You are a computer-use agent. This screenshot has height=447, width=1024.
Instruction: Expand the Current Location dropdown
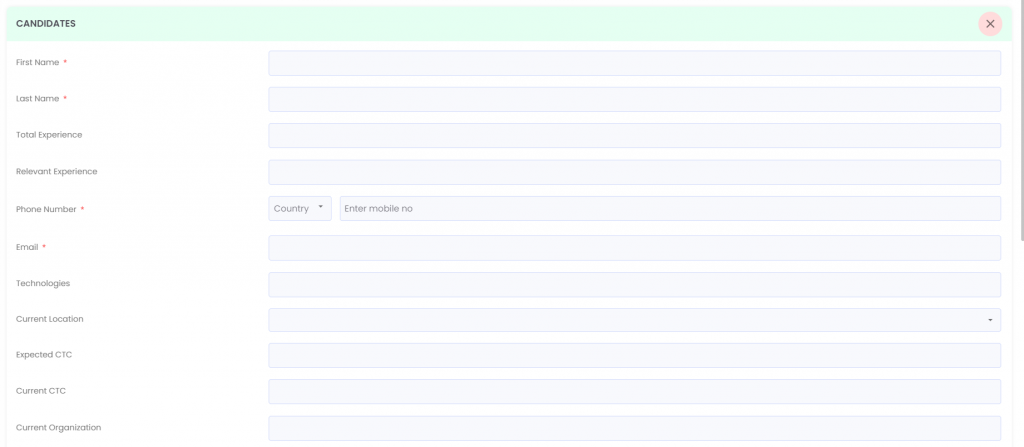634,320
